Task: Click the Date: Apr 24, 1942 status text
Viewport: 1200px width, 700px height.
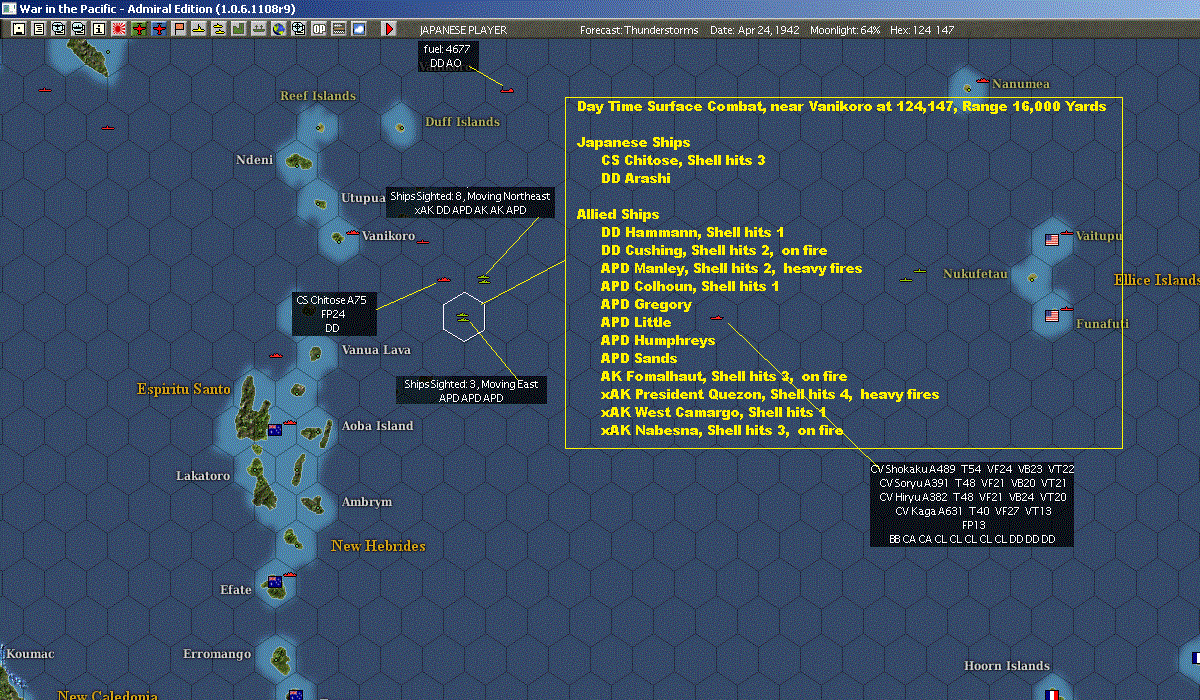Action: pos(755,30)
